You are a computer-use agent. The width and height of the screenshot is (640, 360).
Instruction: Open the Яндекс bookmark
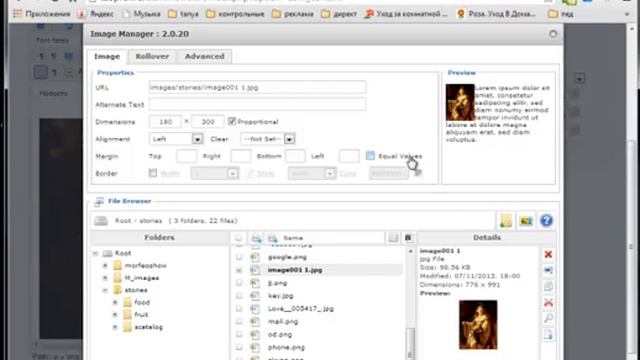(96, 14)
